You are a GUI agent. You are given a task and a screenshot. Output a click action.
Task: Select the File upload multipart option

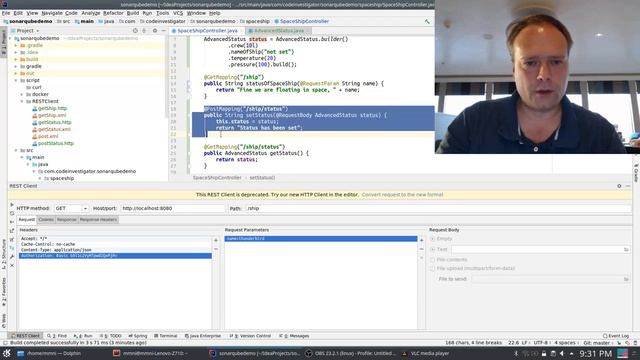[433, 269]
